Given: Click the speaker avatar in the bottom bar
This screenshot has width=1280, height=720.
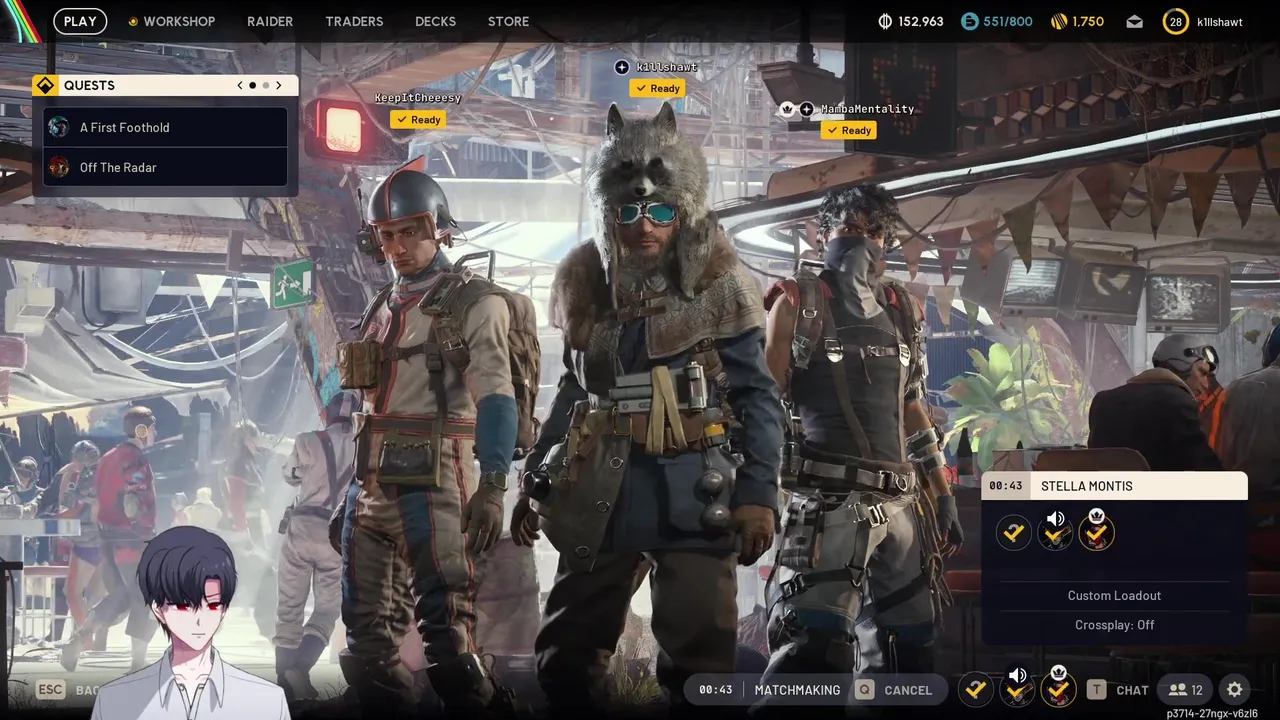Looking at the screenshot, I should tap(1017, 688).
